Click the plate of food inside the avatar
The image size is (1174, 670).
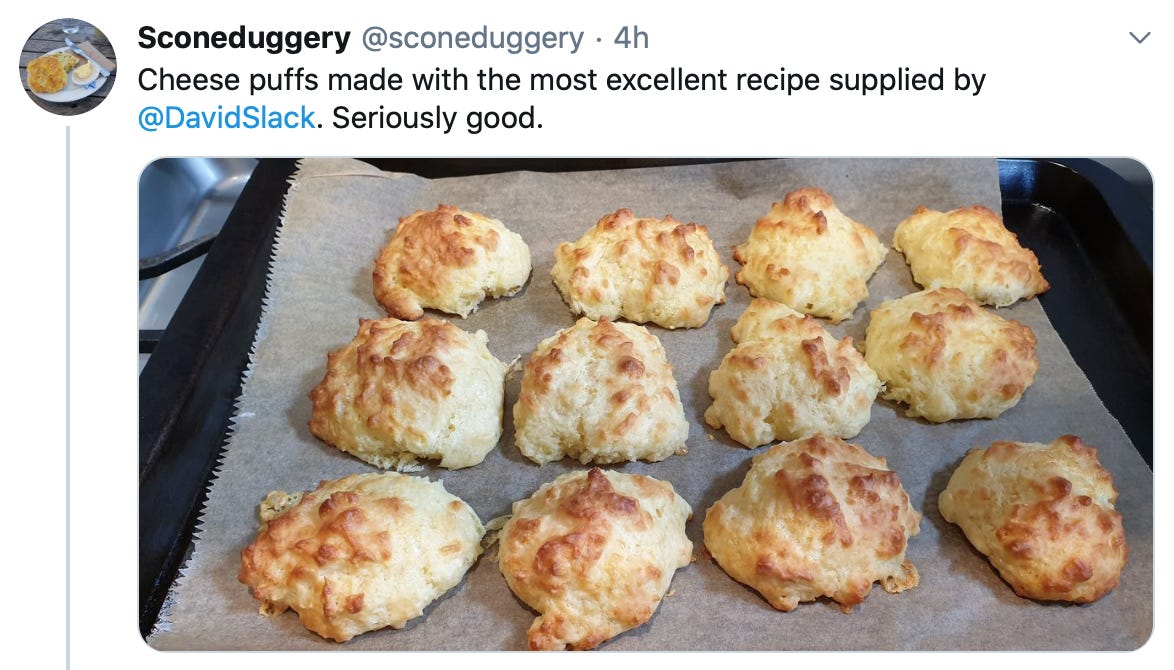[x=60, y=75]
